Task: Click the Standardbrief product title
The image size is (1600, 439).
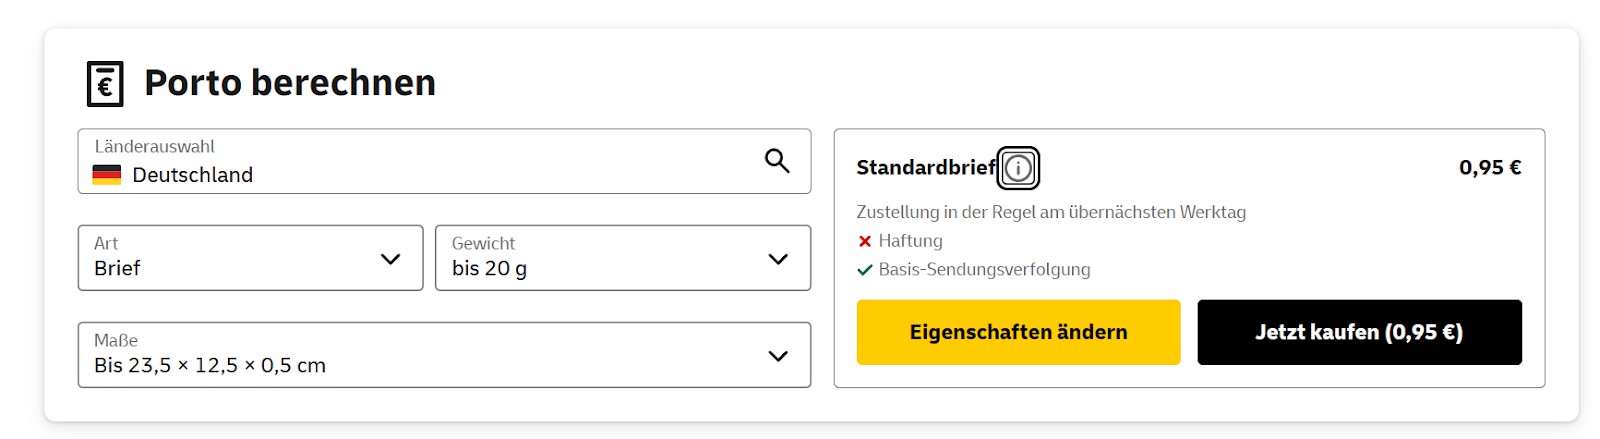Action: pyautogui.click(x=926, y=168)
